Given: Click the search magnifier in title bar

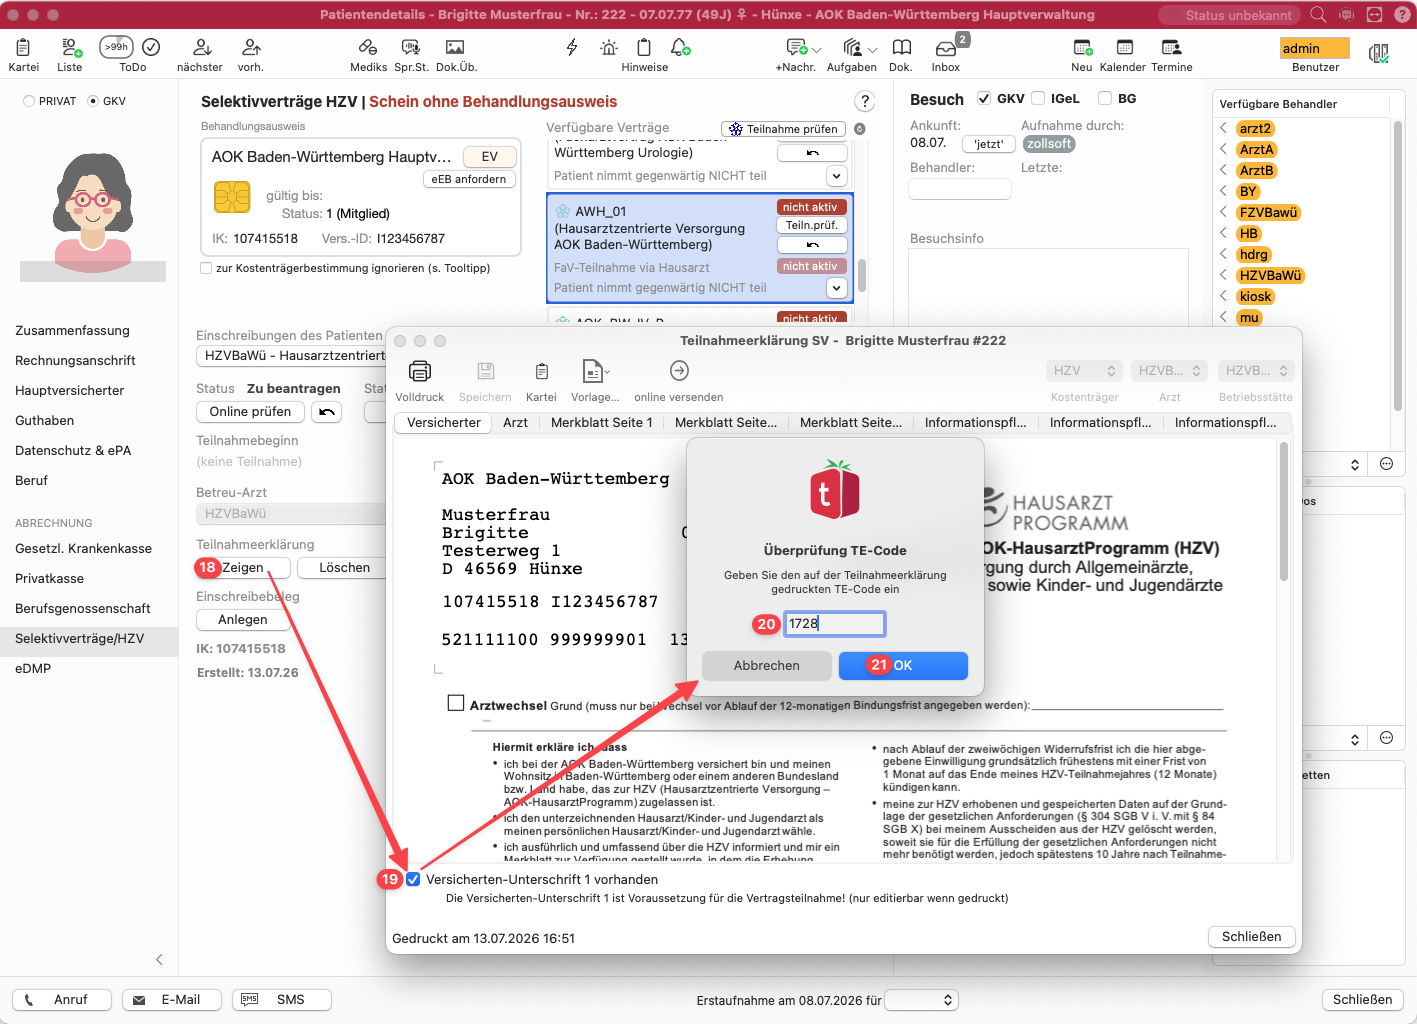Looking at the screenshot, I should coord(1318,14).
